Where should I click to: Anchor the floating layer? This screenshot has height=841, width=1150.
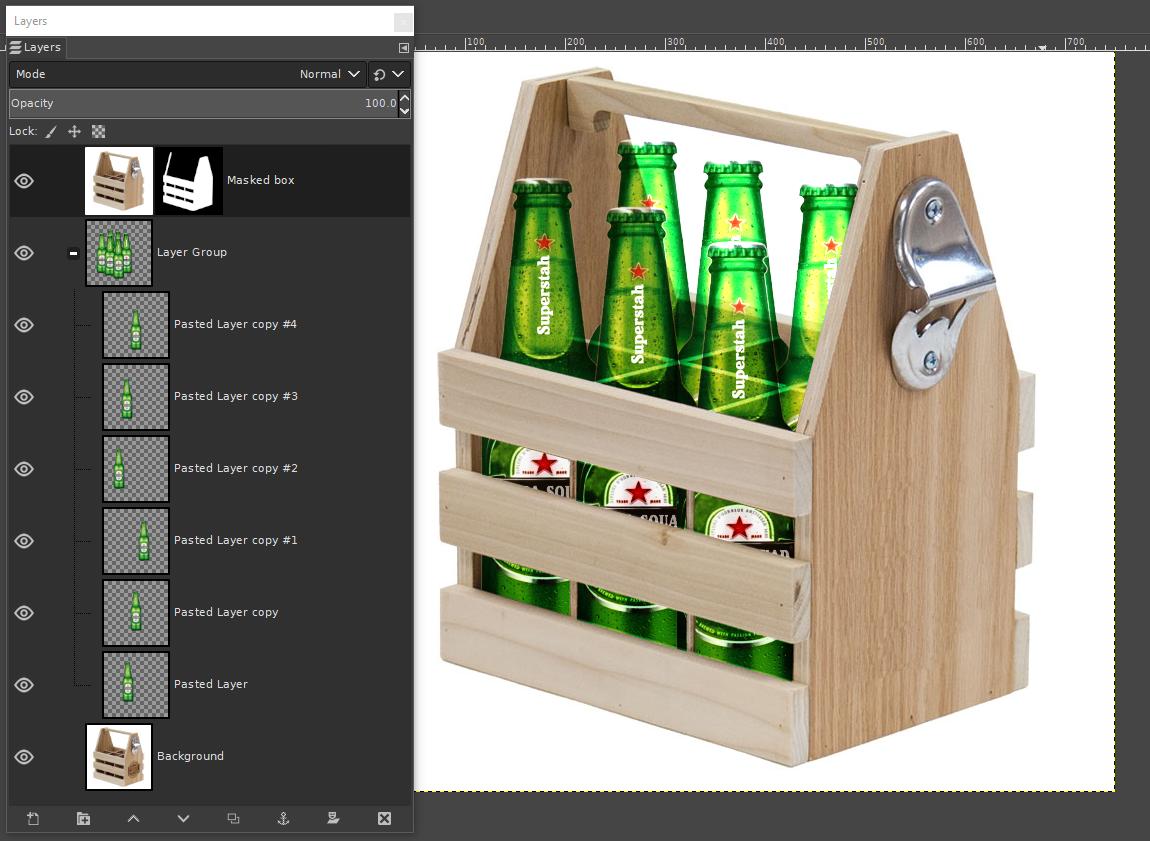(x=283, y=818)
